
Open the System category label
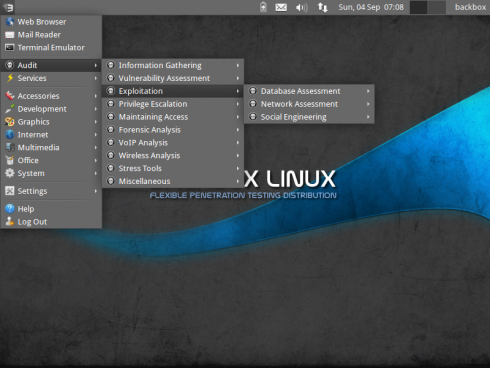(31, 173)
